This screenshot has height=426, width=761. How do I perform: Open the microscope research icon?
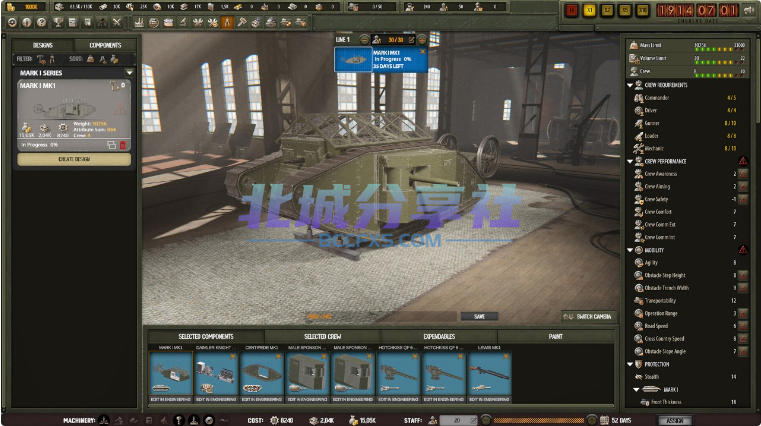point(183,22)
